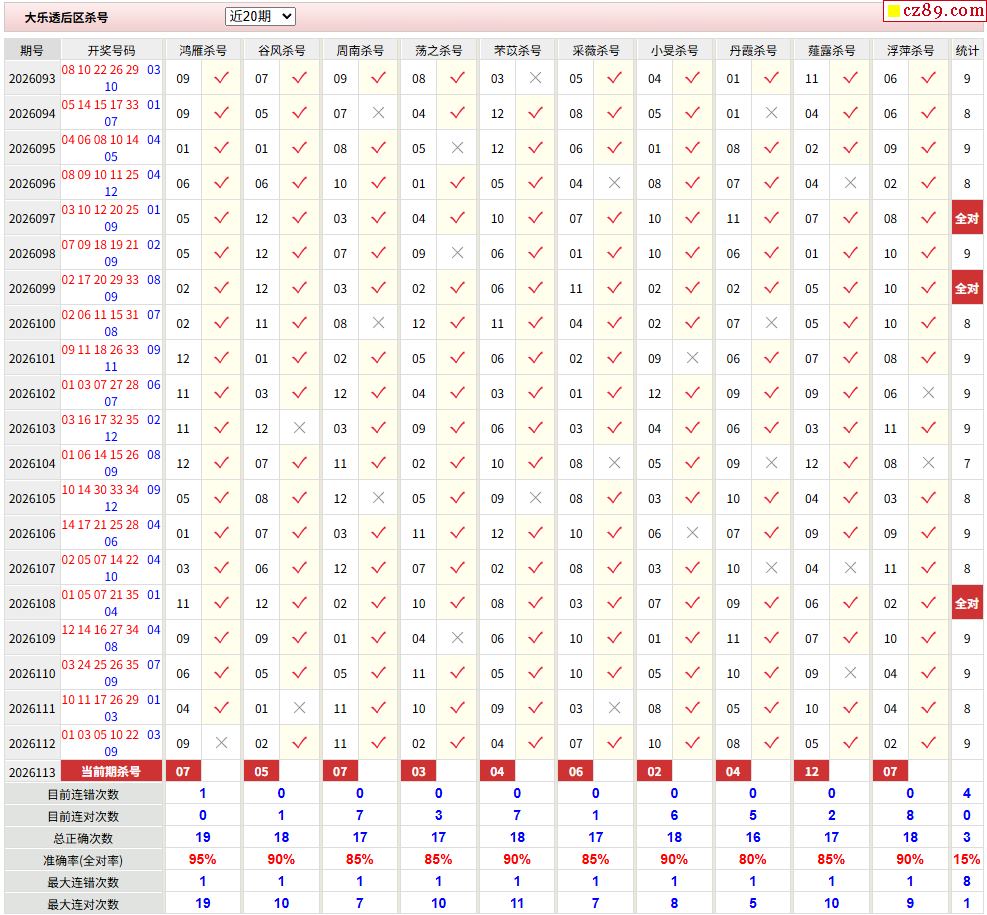
Task: Click the red 全对 badge in row 2026097
Action: coord(967,218)
